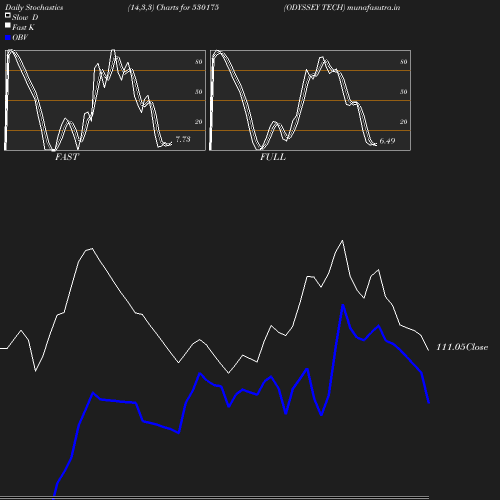Click the FULL stochastic chart panel

[x=310, y=100]
